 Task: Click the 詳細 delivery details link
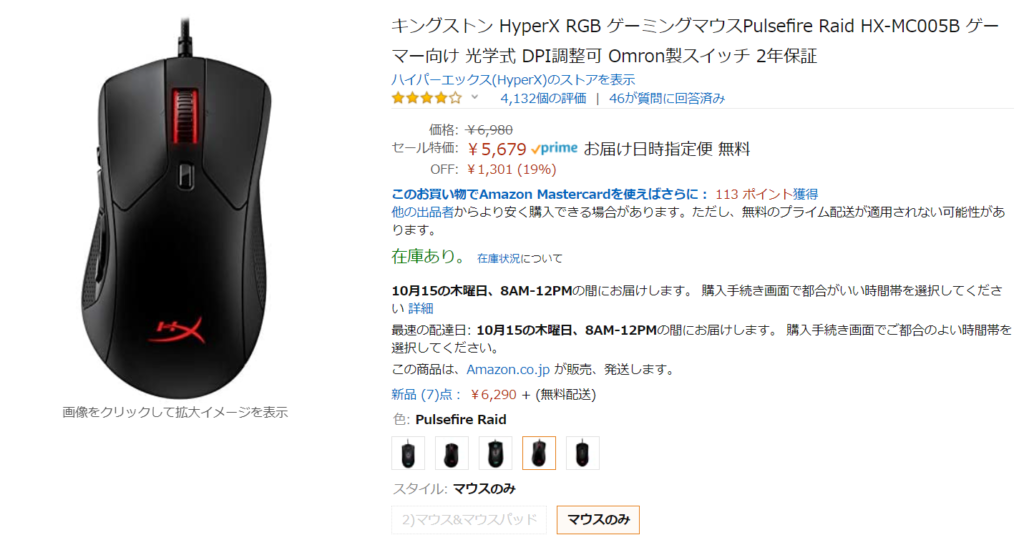pyautogui.click(x=421, y=308)
